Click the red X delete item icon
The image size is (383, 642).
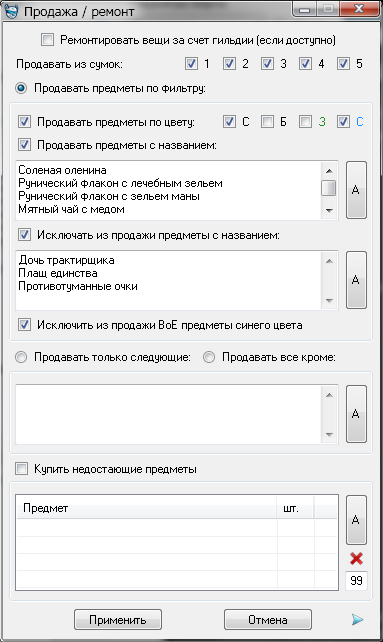(356, 558)
